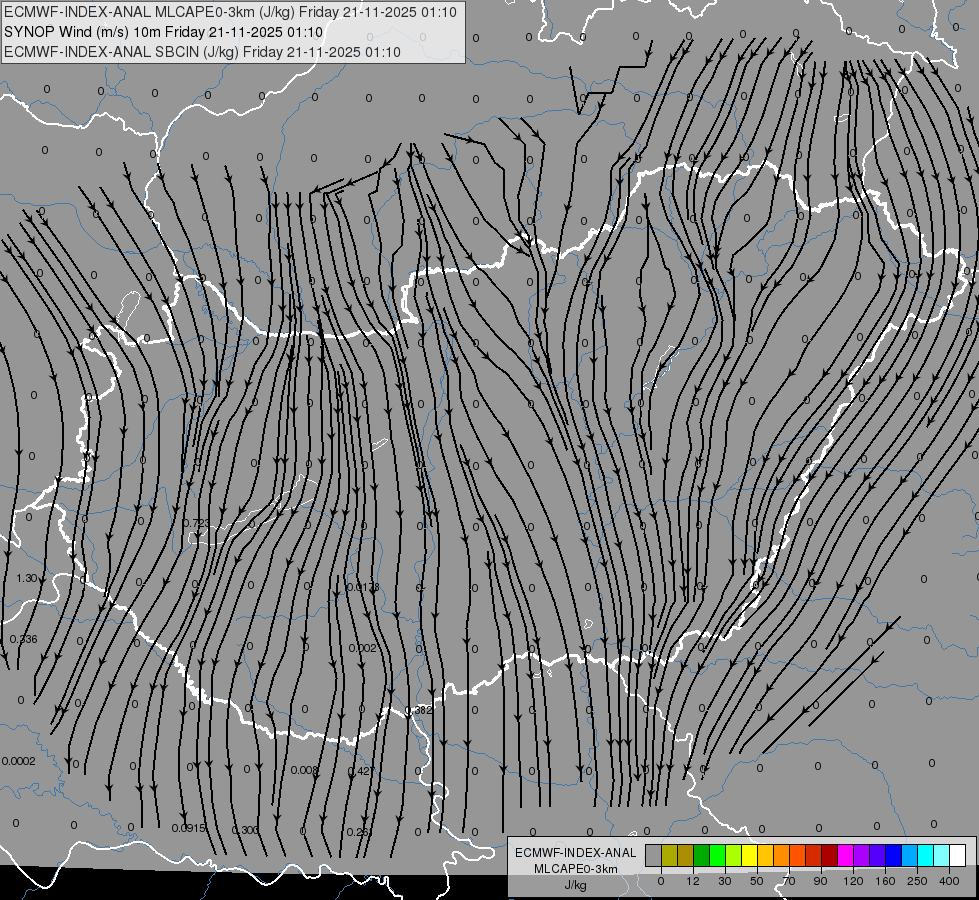The height and width of the screenshot is (900, 979).
Task: Click legend tick label 160
Action: point(885,881)
